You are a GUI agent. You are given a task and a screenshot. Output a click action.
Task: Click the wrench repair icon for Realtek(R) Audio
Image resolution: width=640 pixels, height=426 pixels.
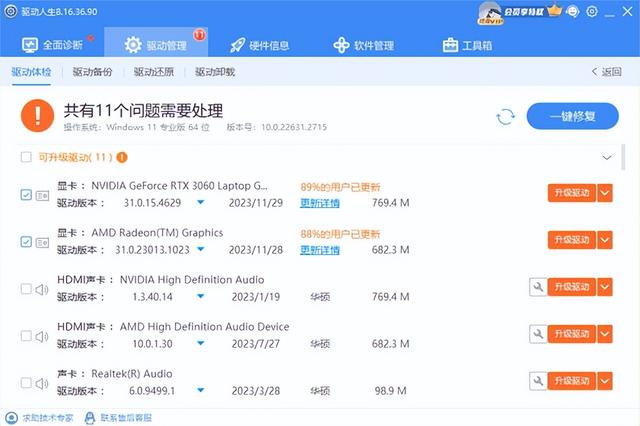pyautogui.click(x=538, y=381)
